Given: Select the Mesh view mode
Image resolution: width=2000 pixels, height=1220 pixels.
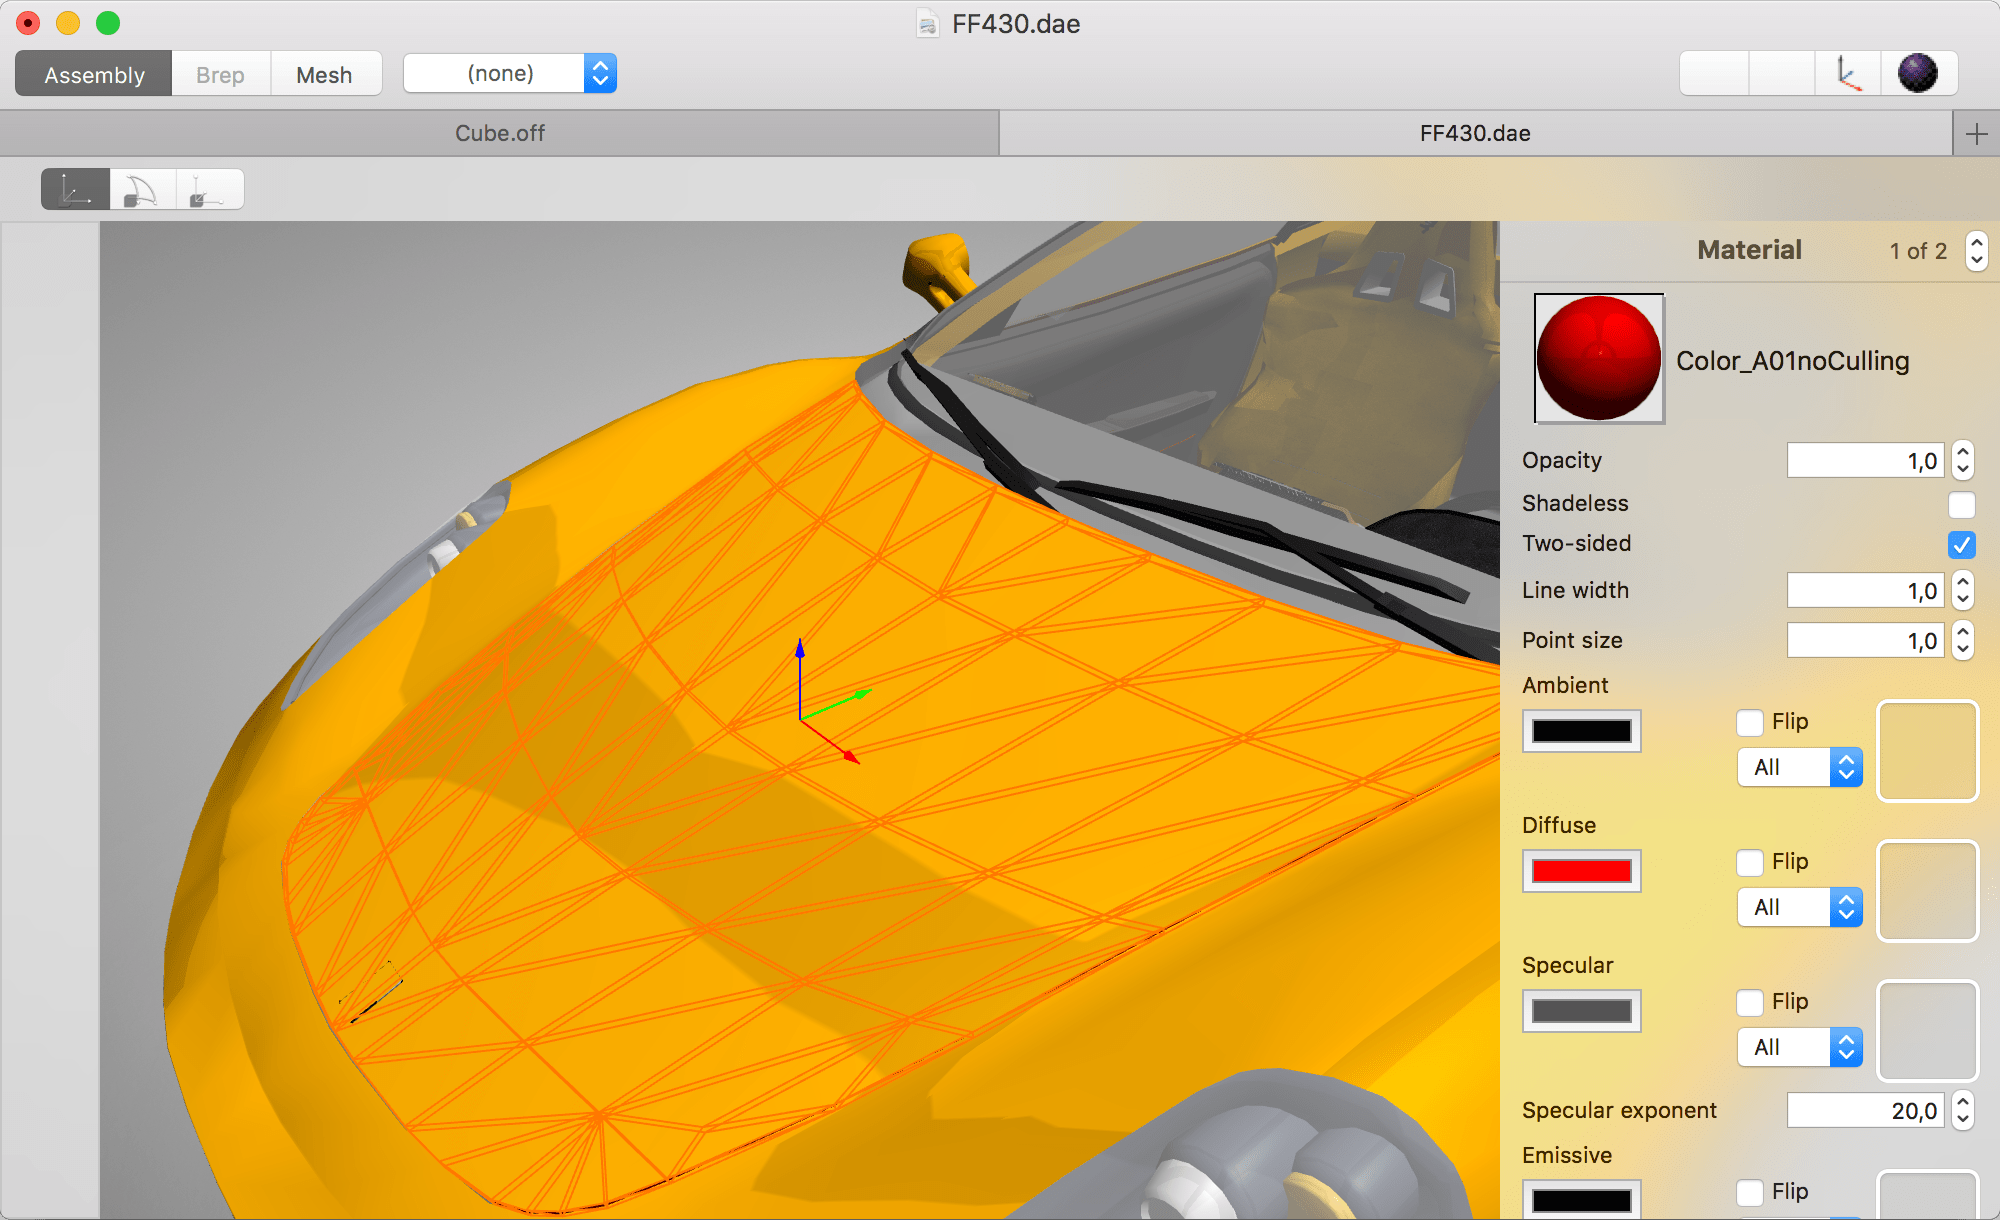Looking at the screenshot, I should 325,73.
